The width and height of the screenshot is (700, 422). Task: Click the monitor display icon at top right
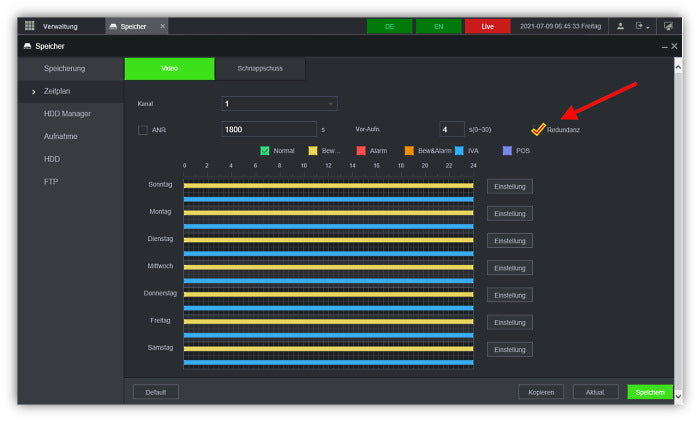pos(668,26)
